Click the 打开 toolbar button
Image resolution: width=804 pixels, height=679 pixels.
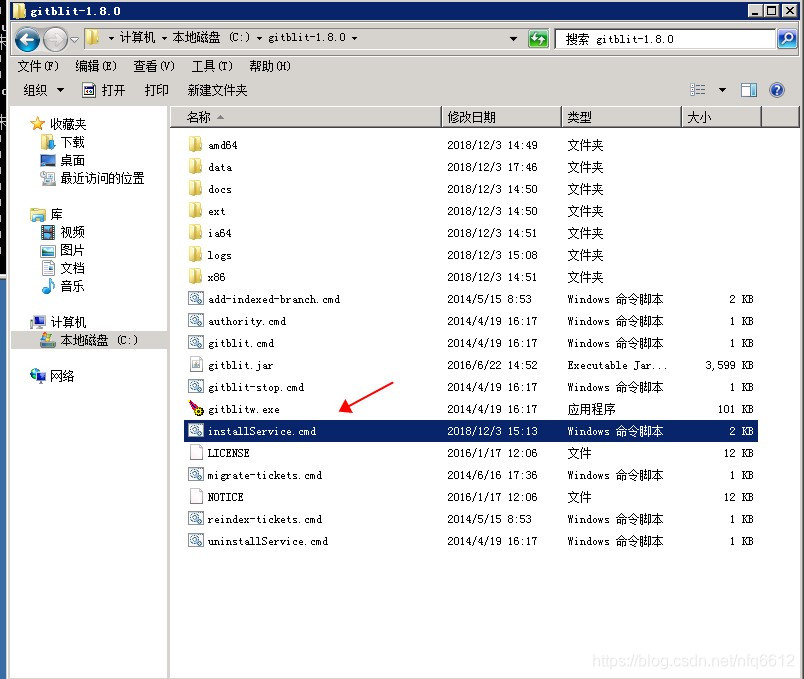pyautogui.click(x=104, y=90)
